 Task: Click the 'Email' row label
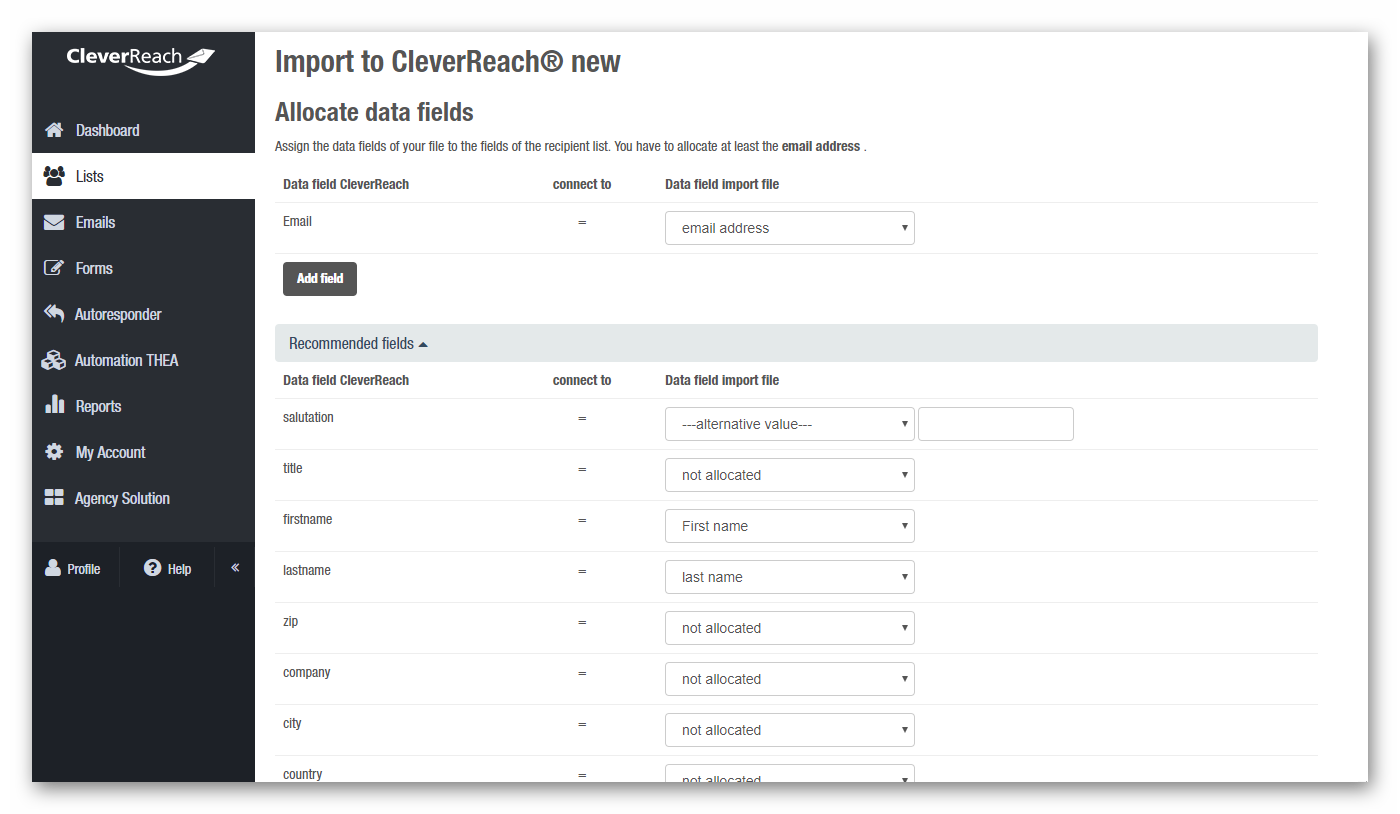(x=297, y=222)
